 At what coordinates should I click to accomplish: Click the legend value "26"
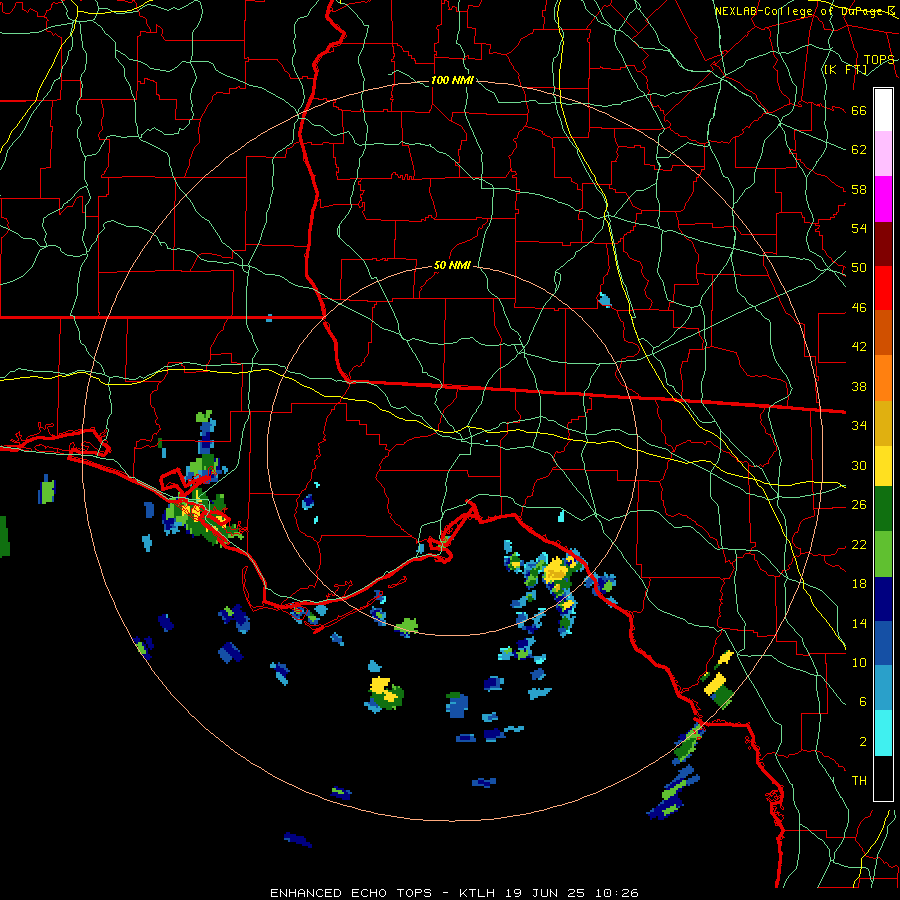[859, 505]
